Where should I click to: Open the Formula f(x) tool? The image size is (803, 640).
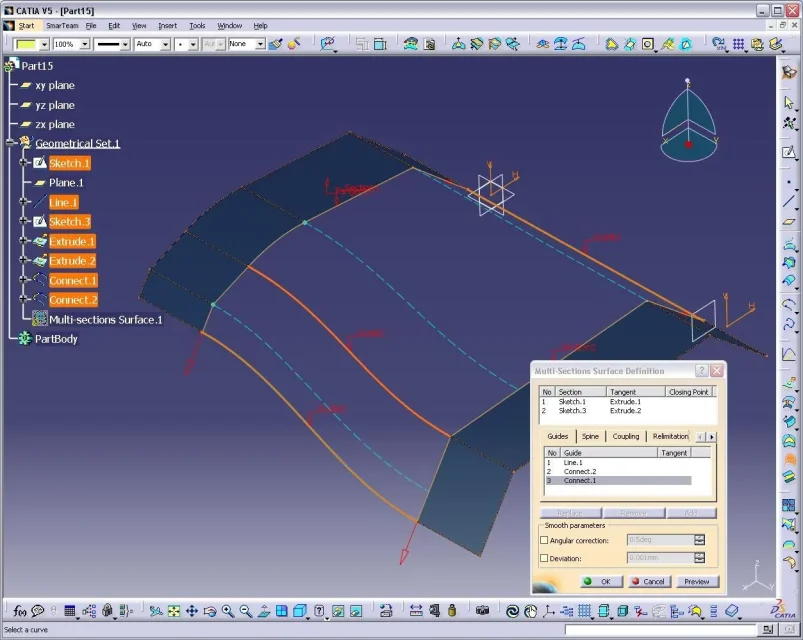tap(19, 611)
